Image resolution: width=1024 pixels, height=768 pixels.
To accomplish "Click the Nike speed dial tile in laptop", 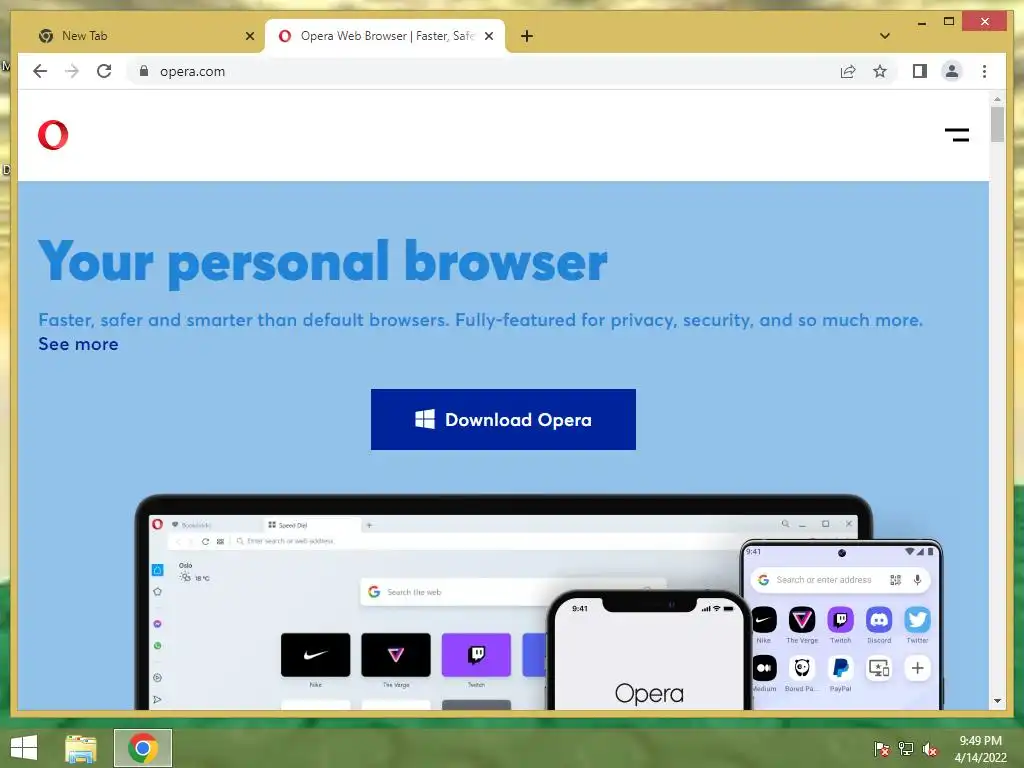I will point(315,655).
